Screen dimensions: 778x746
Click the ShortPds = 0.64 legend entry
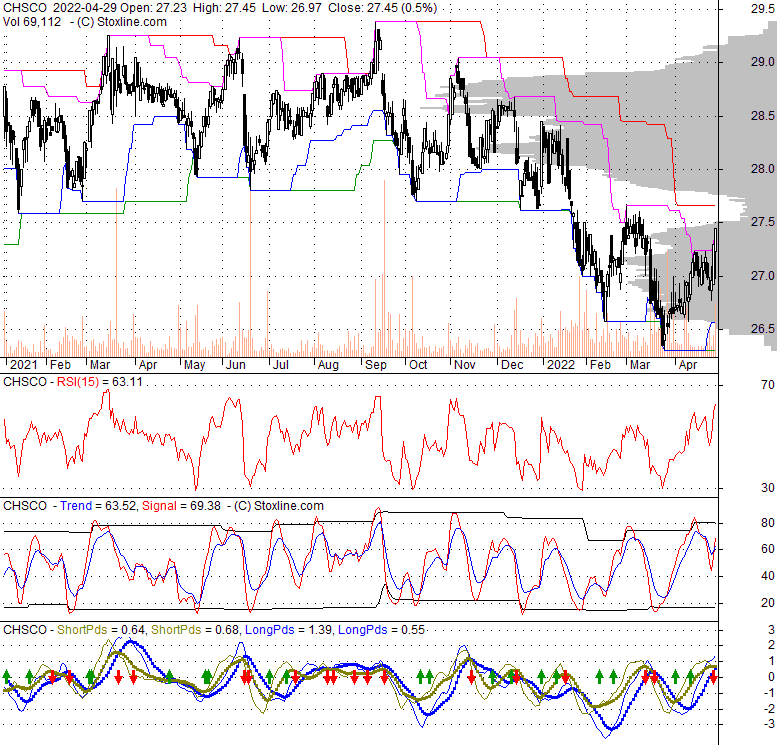tap(101, 630)
